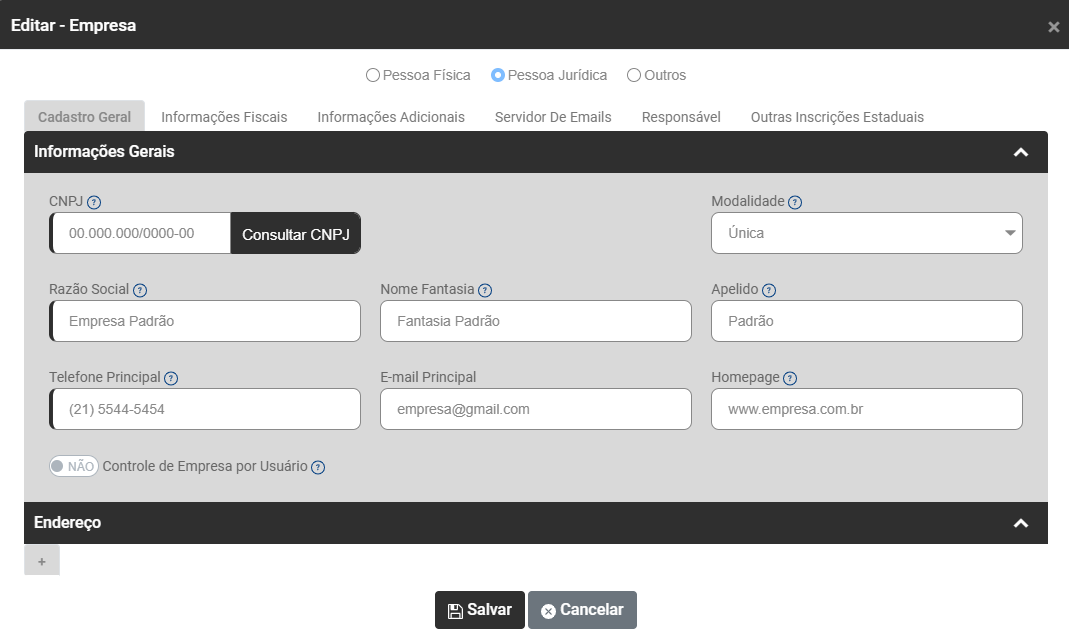Focus the Telefone Principal field
Viewport: 1069px width, 631px height.
(205, 409)
